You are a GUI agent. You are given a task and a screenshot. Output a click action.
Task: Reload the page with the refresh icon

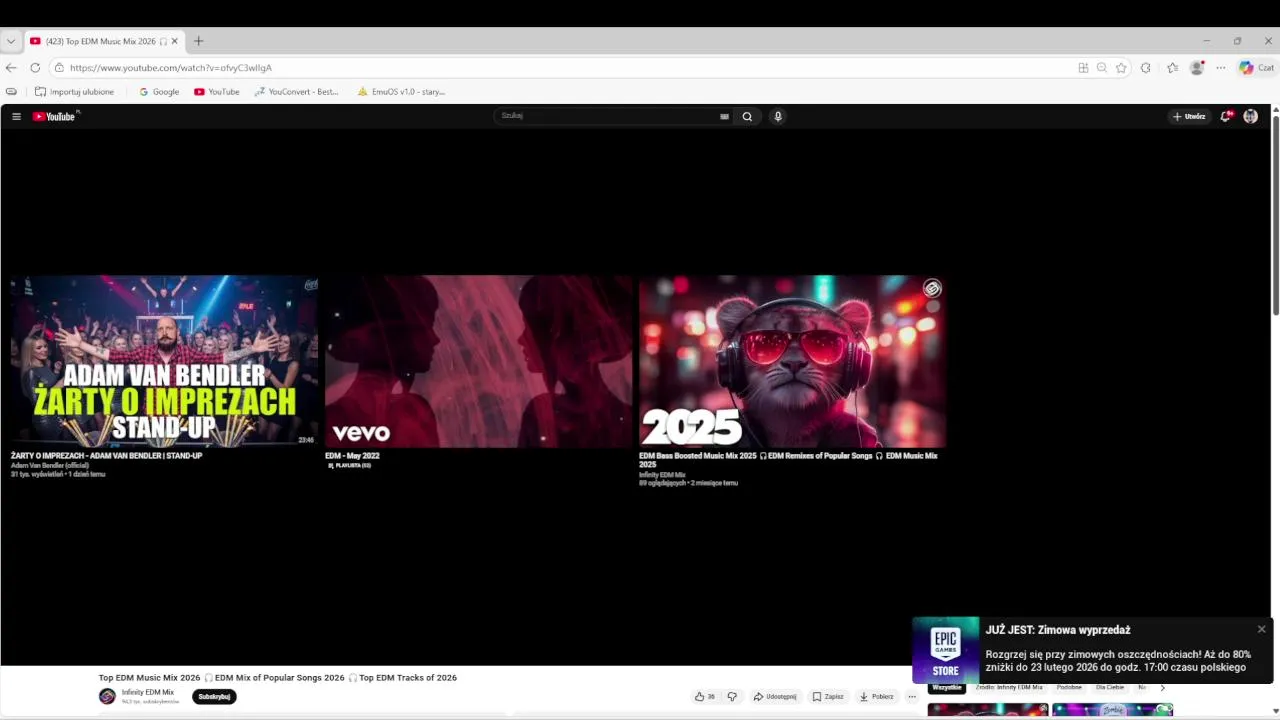click(35, 68)
